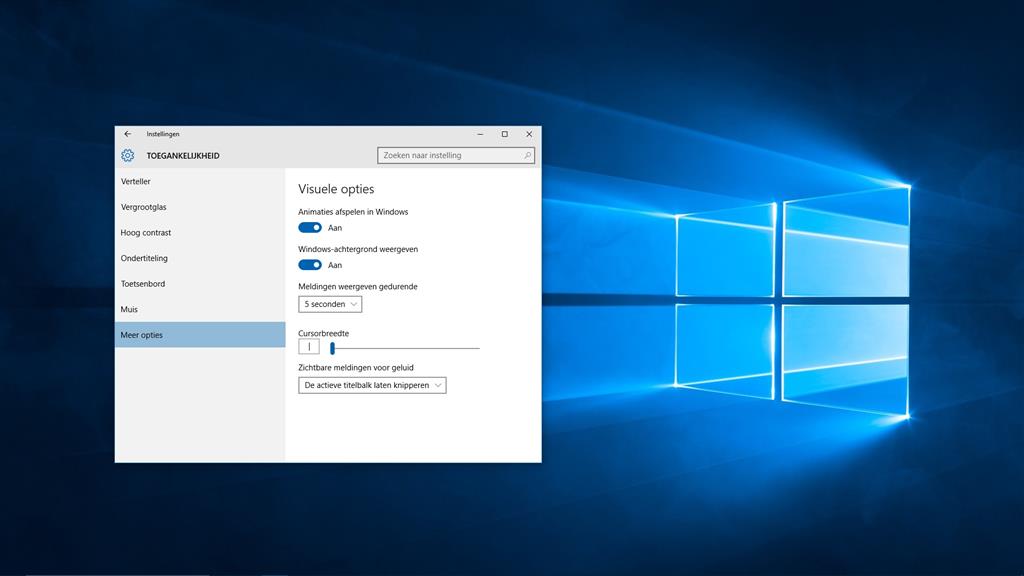Switch to the Muis section
This screenshot has width=1024, height=576.
click(200, 309)
